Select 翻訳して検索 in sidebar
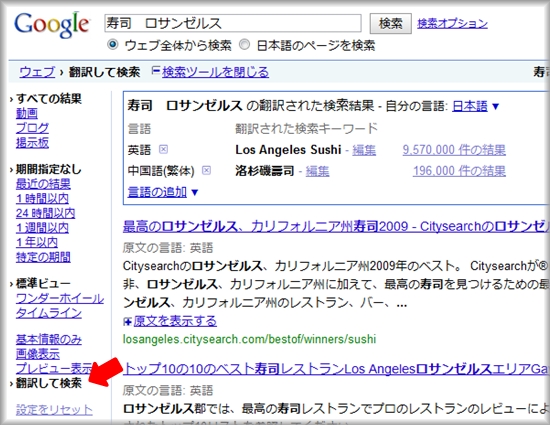The height and width of the screenshot is (425, 550). (48, 383)
